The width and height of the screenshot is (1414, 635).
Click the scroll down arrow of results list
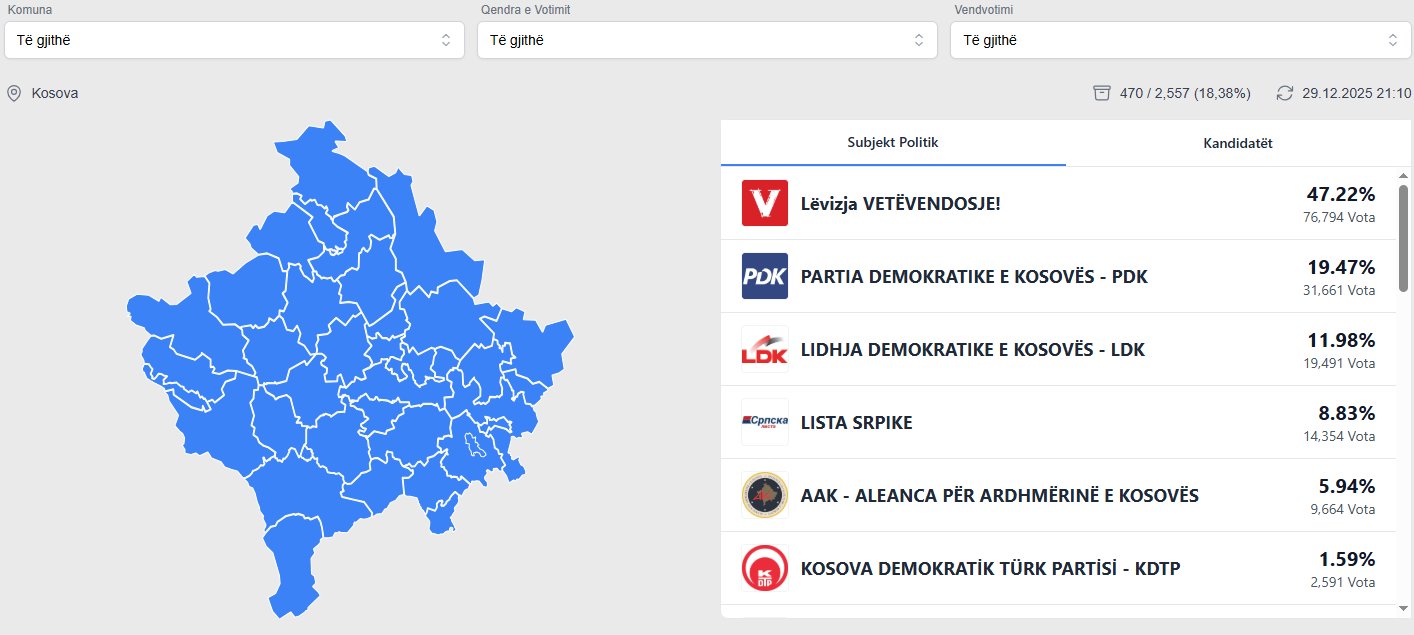point(1403,608)
